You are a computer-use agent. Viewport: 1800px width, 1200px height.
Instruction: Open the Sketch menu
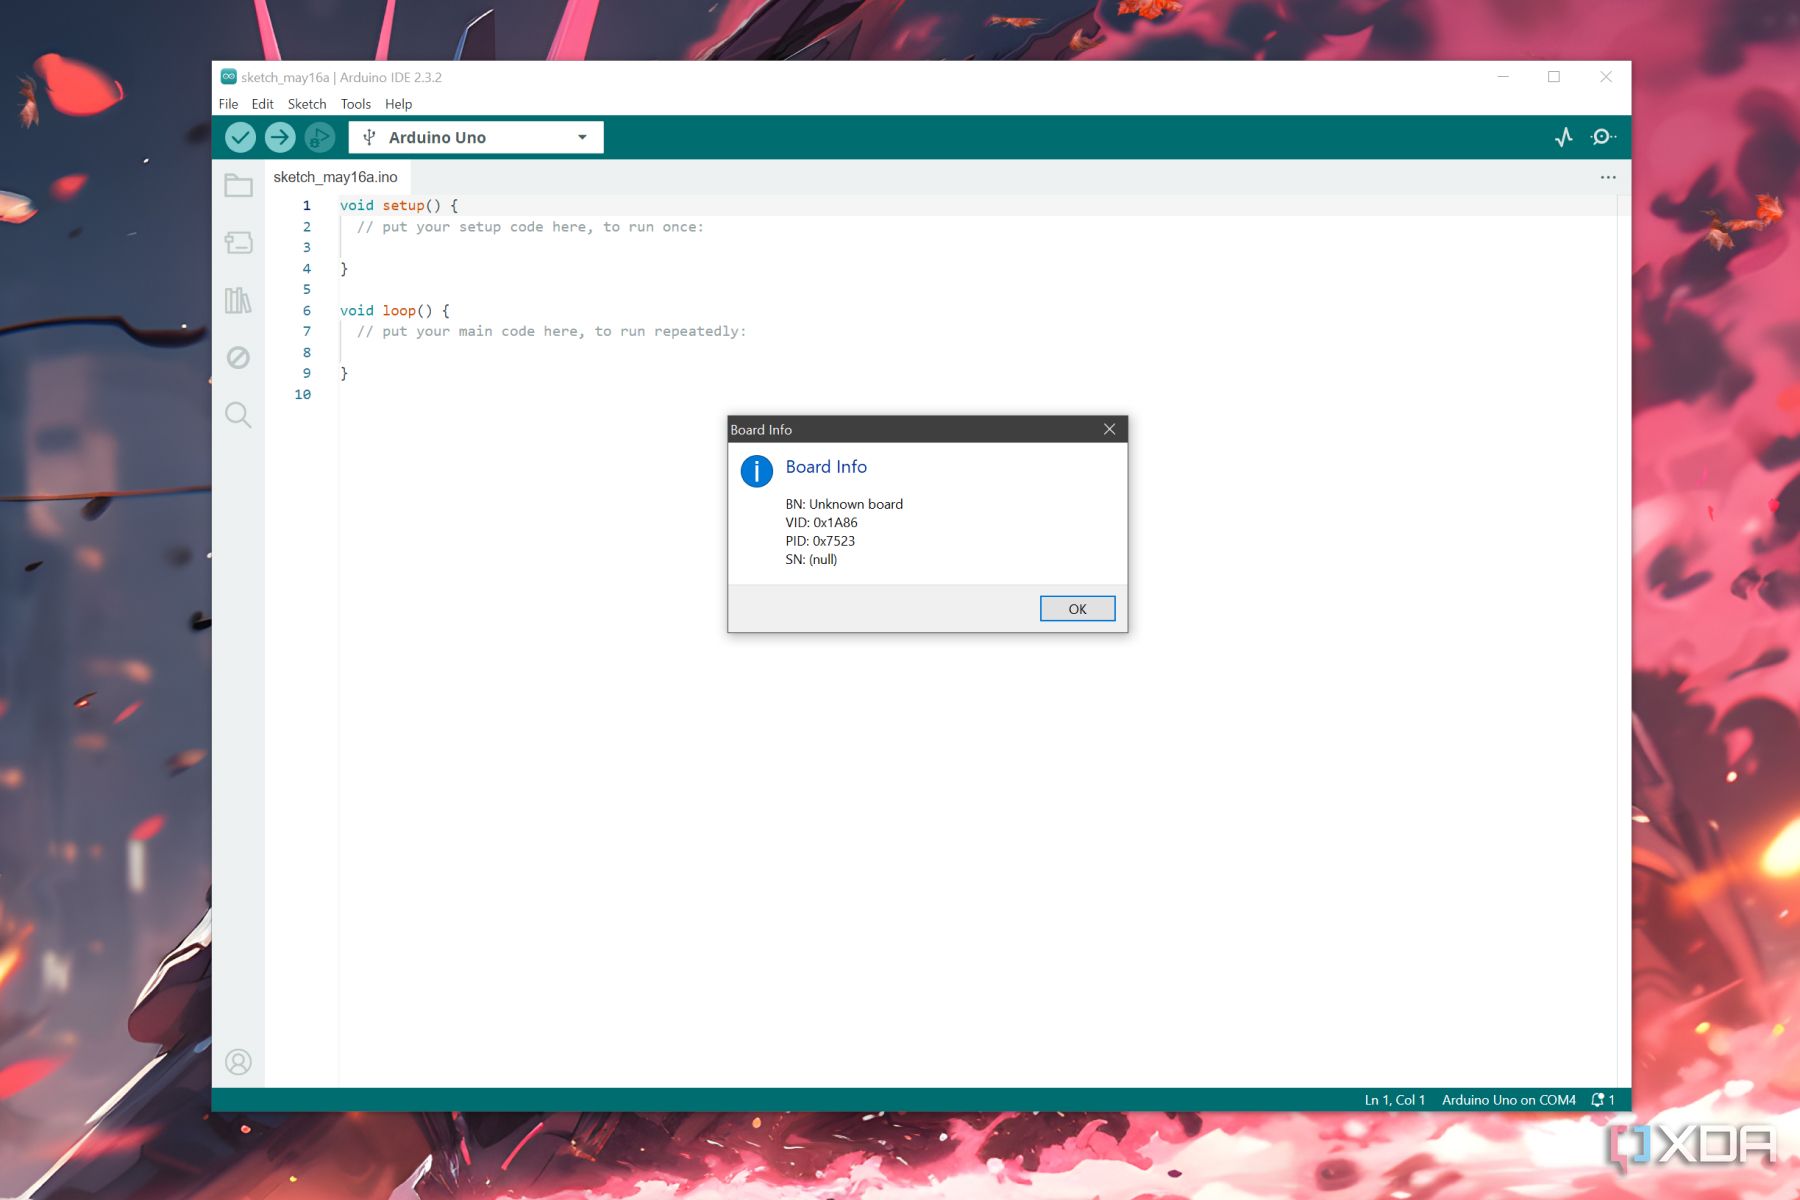click(x=307, y=104)
